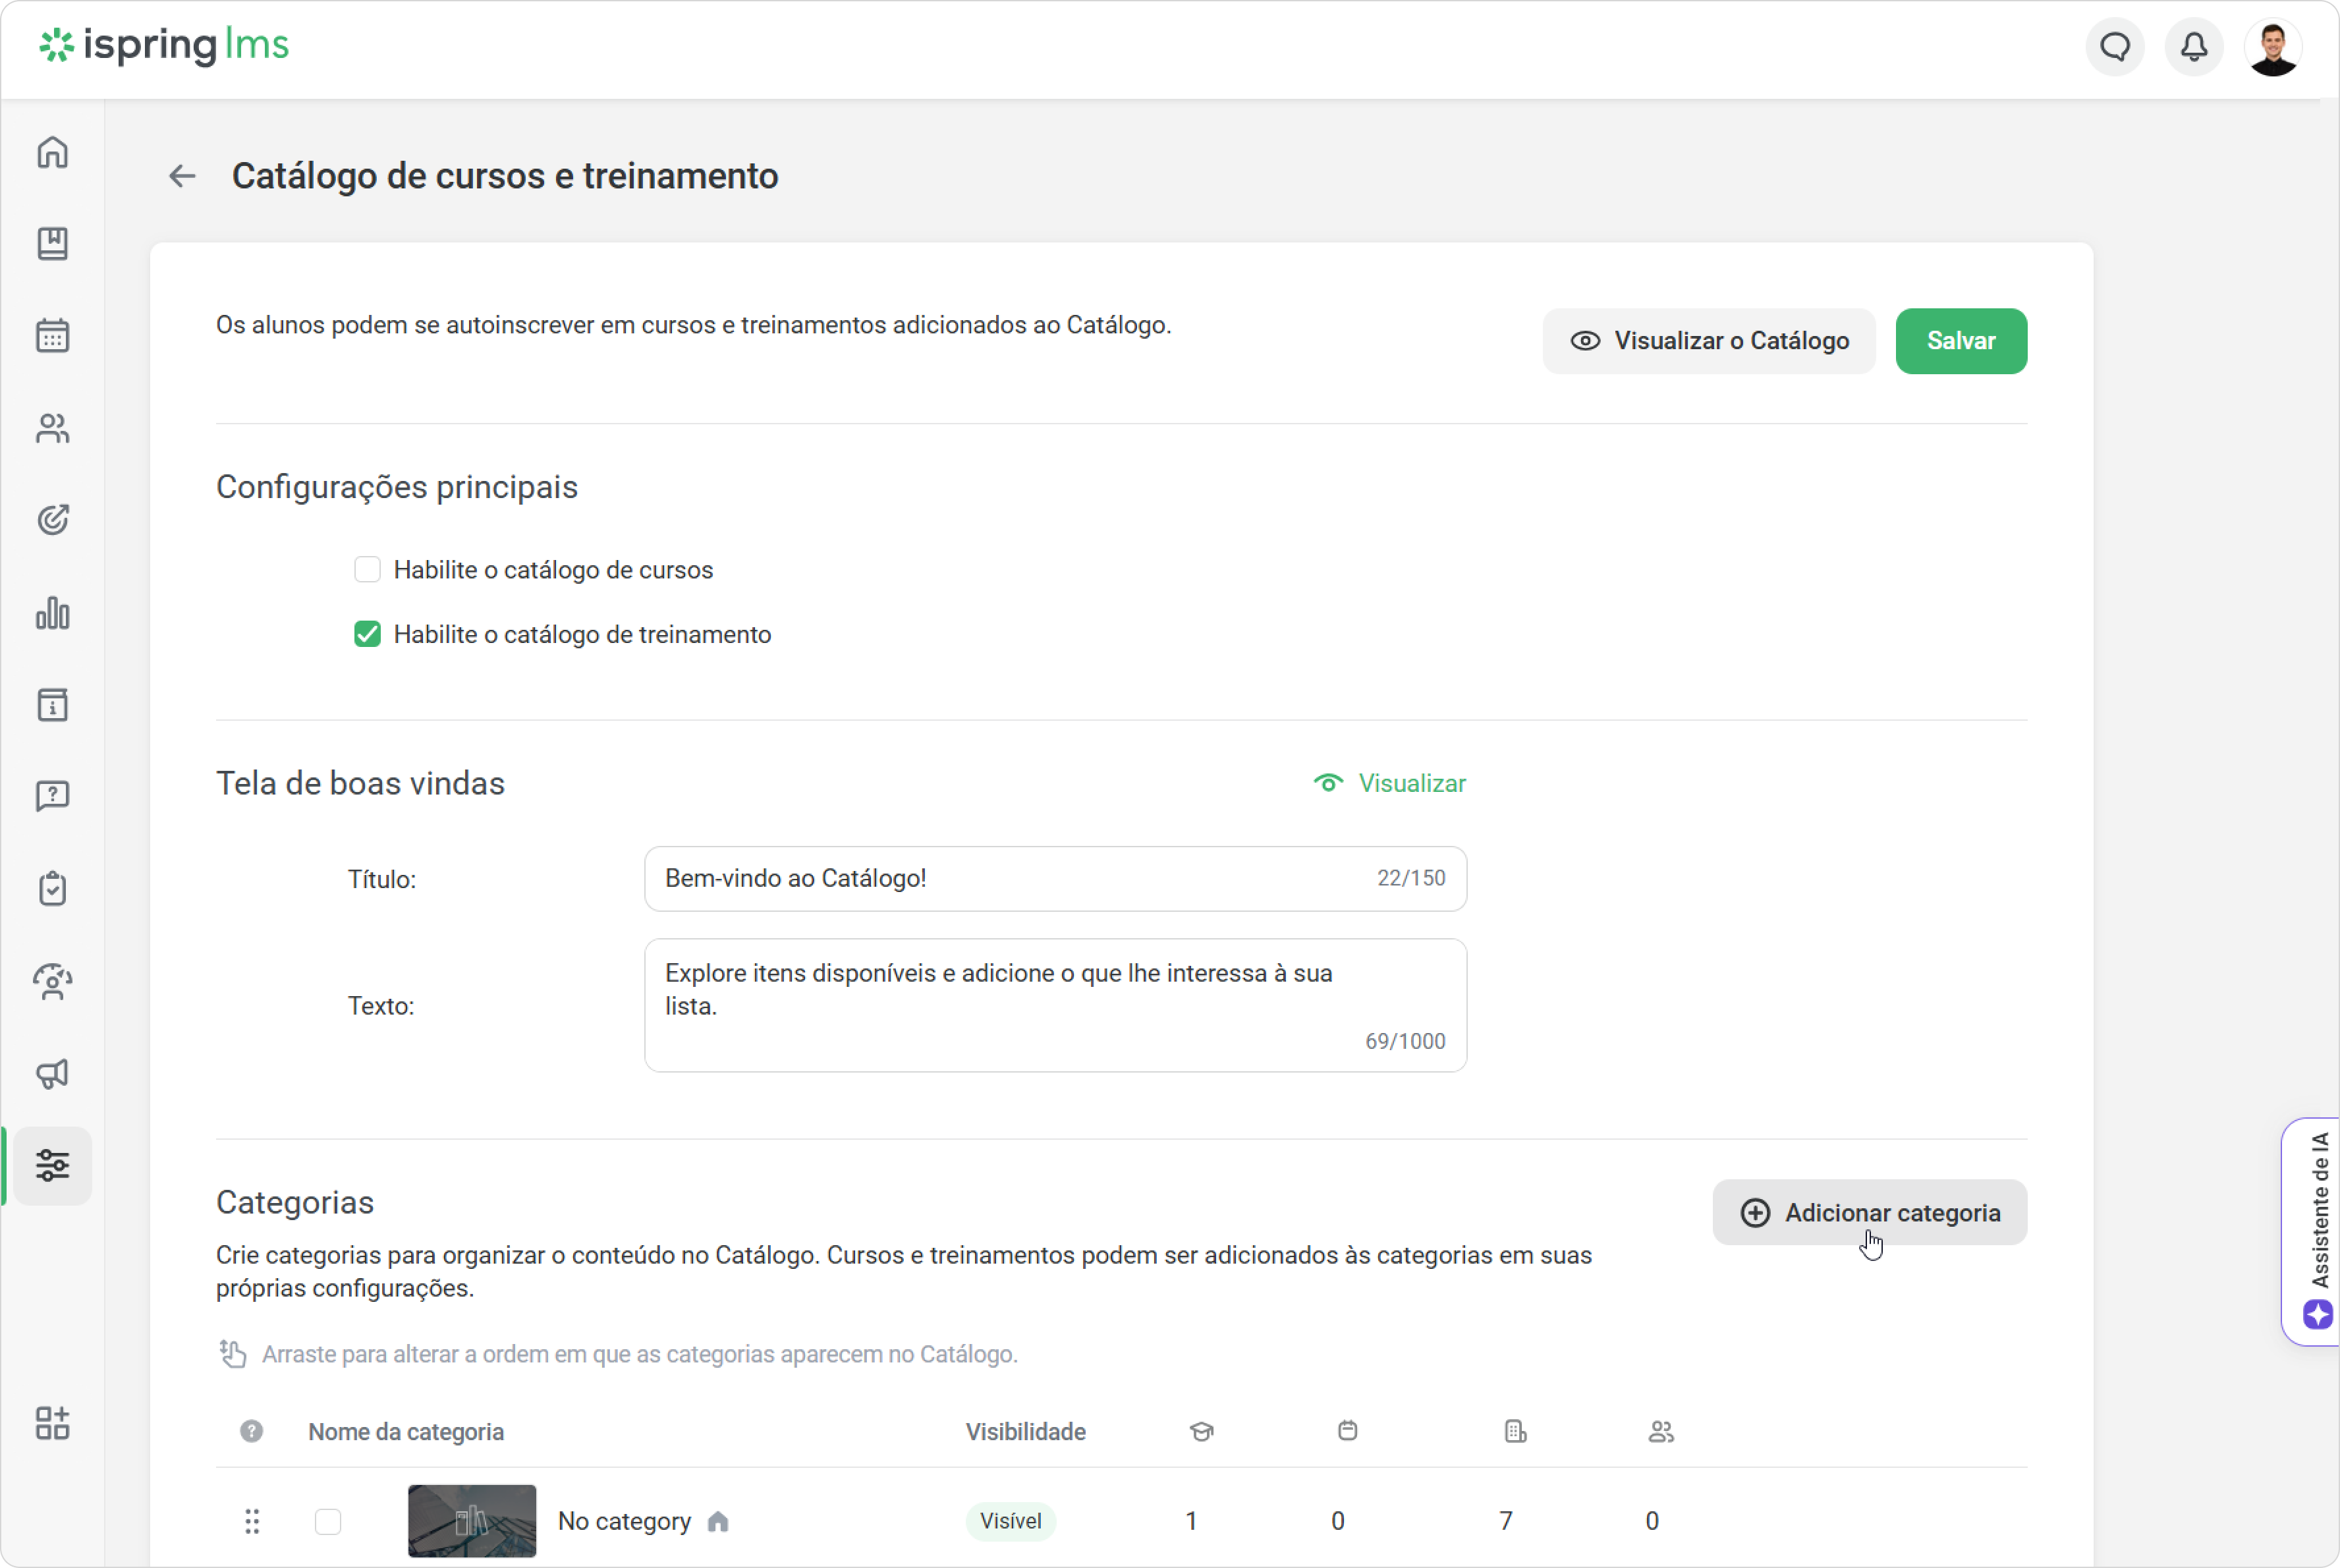Open the bar chart reports icon

[52, 613]
